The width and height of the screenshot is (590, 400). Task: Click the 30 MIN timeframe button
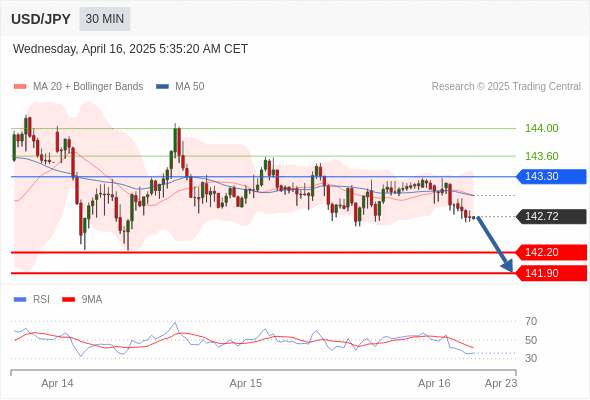pyautogui.click(x=105, y=19)
